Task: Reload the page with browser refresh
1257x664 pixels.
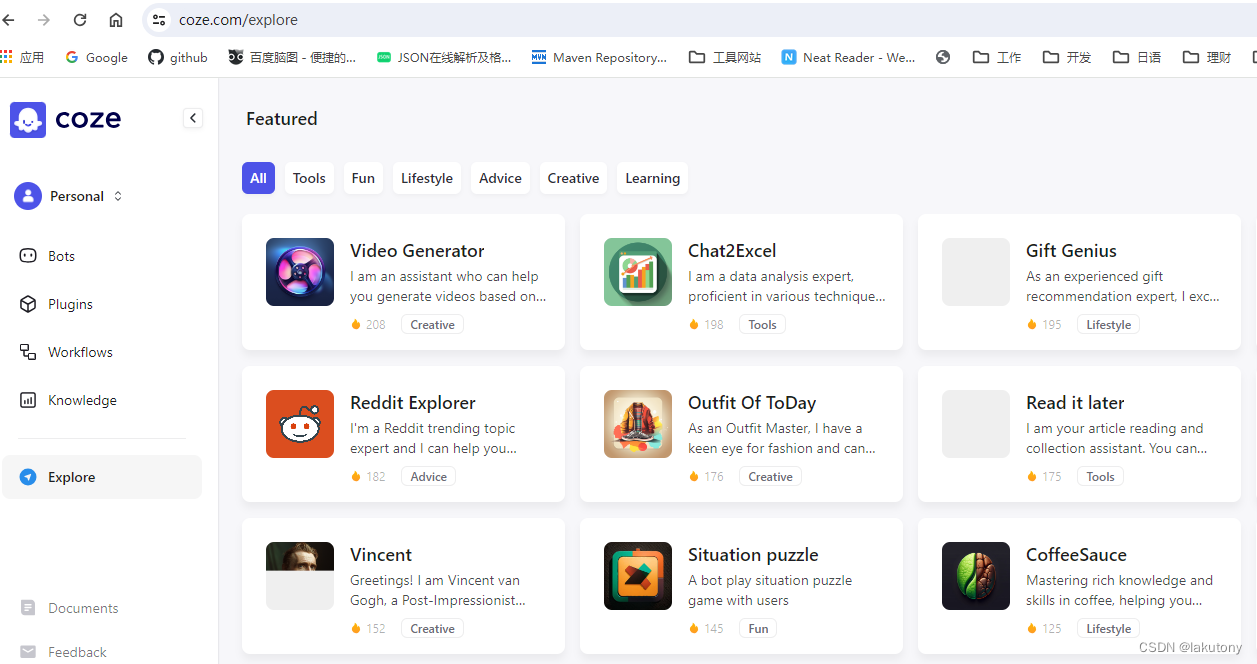Action: pos(80,20)
